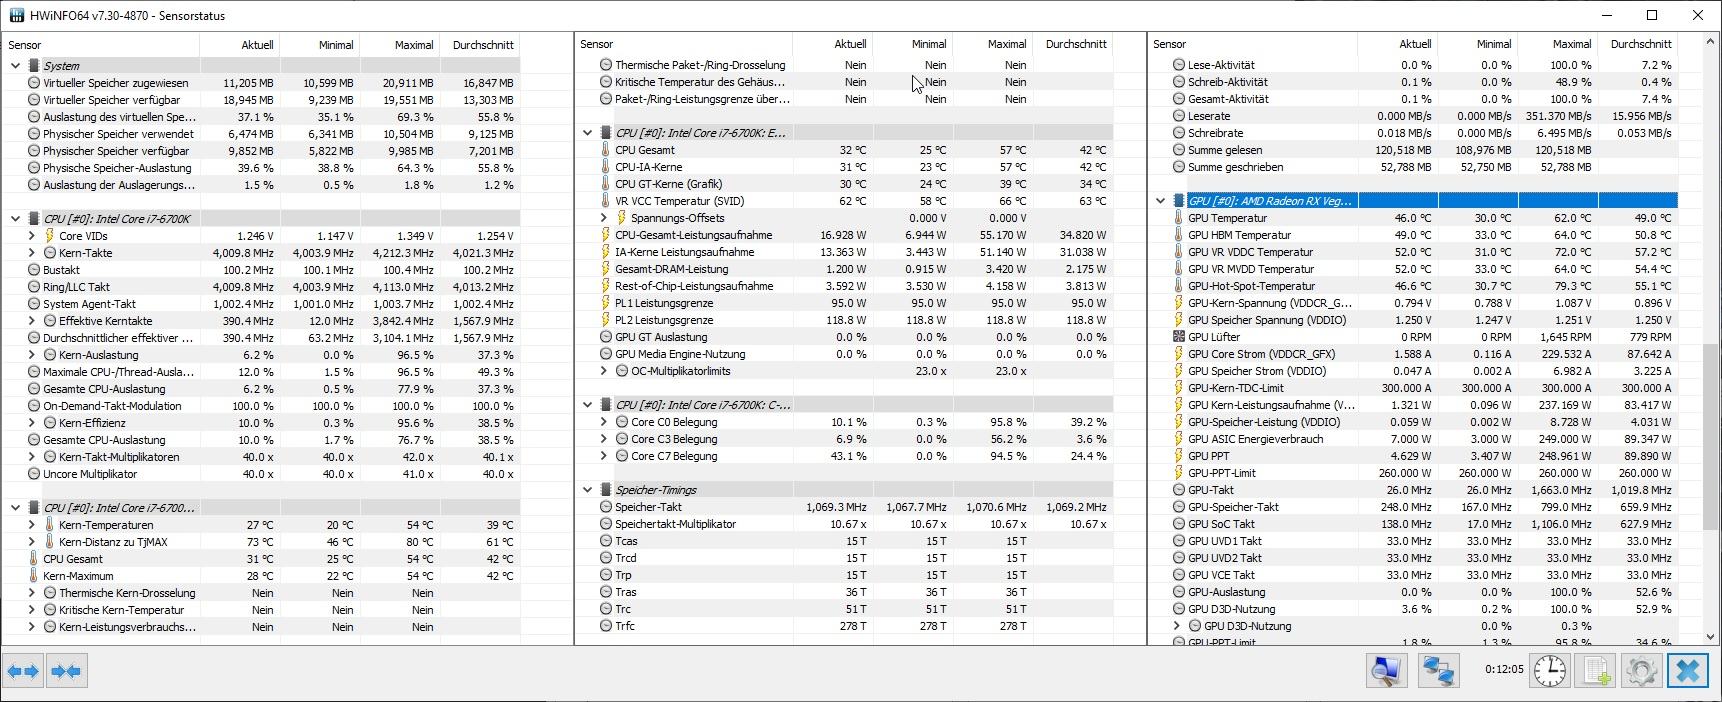
Task: Collapse the GPU [#0]: AMD Radeon RX Vega group
Action: 1161,201
